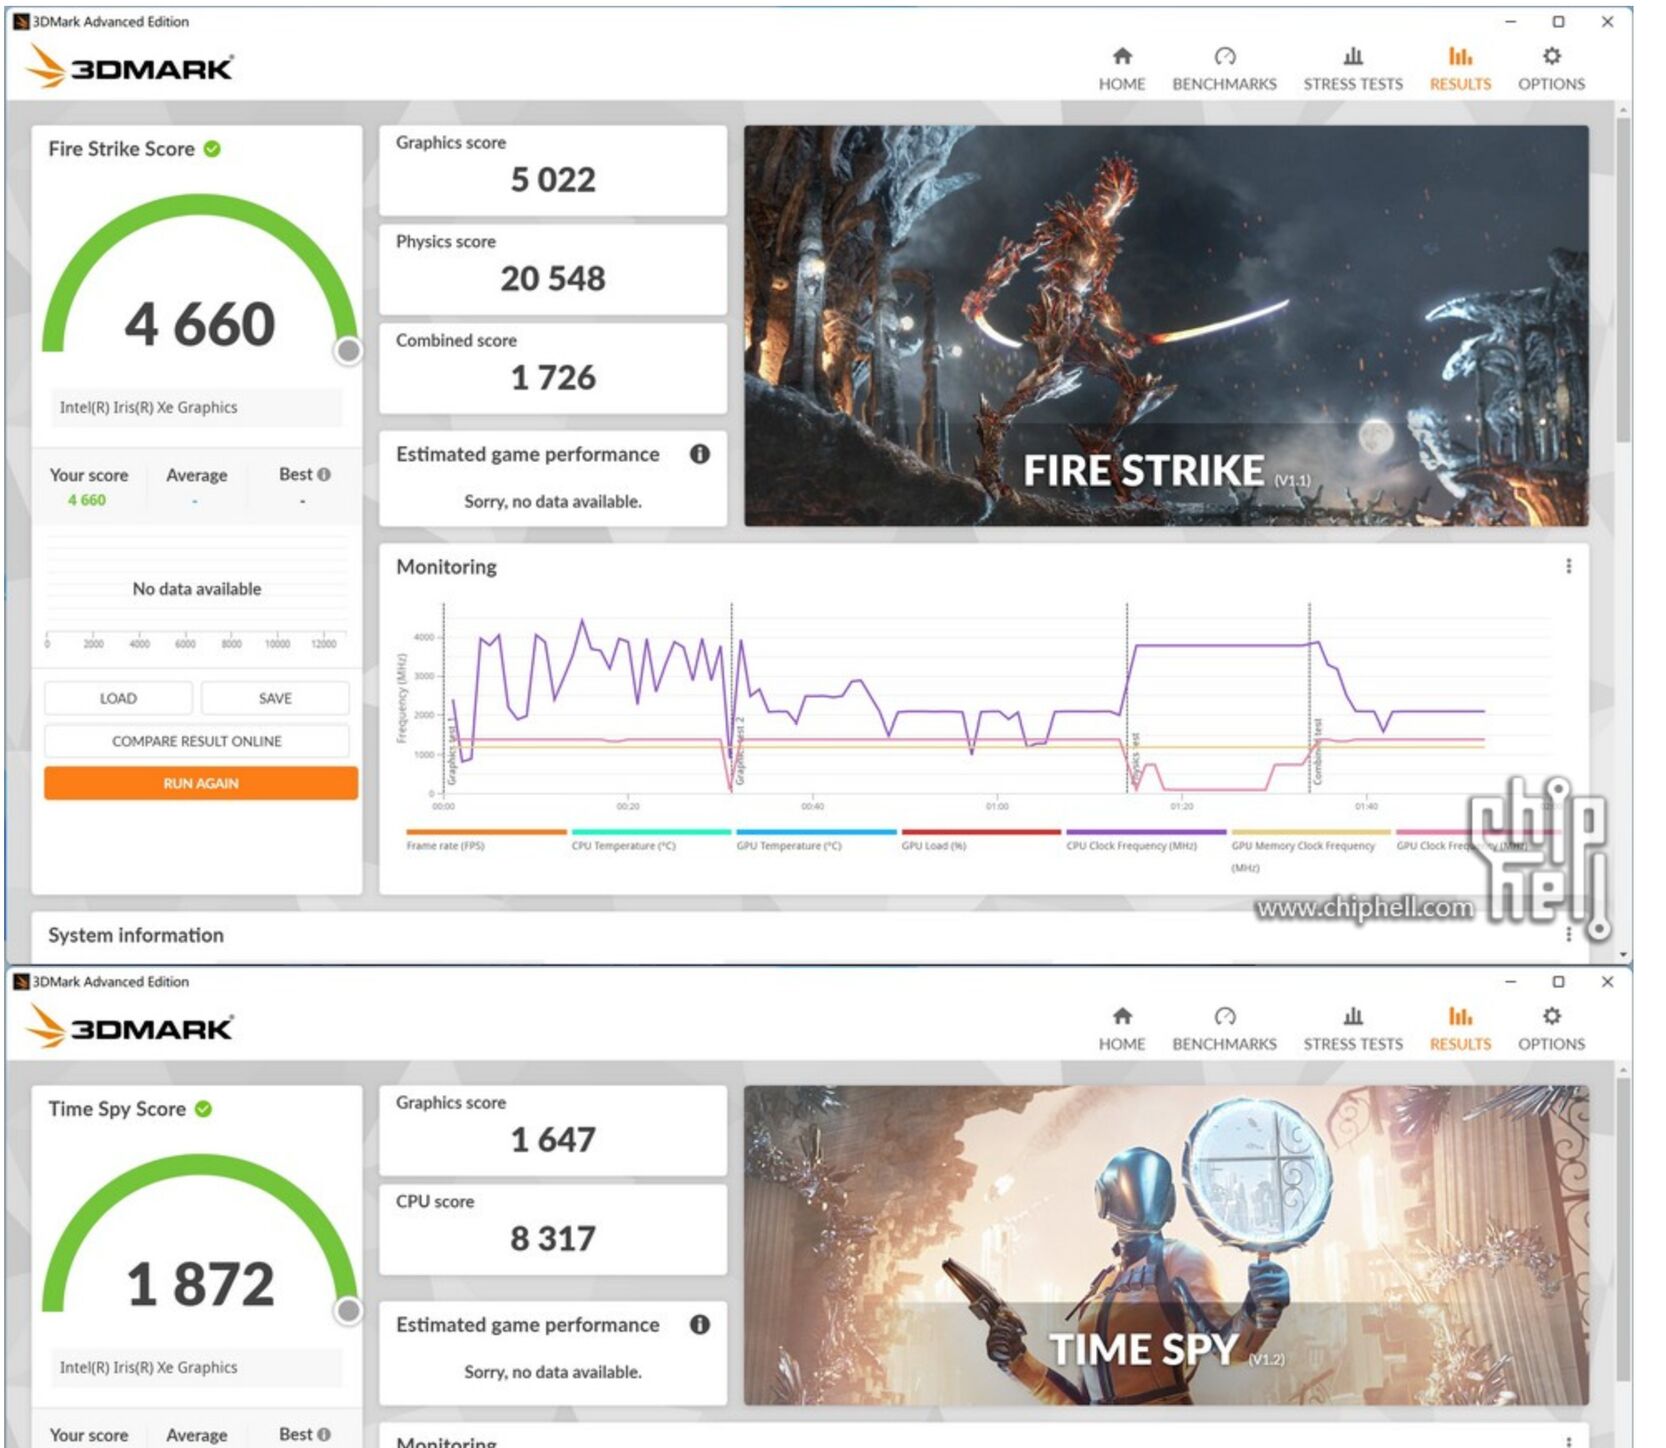The width and height of the screenshot is (1666, 1448).
Task: Click Fire Strike estimated game performance info icon
Action: tap(700, 454)
